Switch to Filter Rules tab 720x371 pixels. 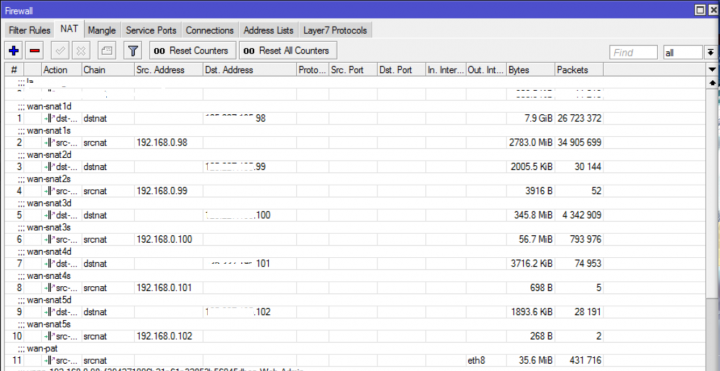pos(29,30)
